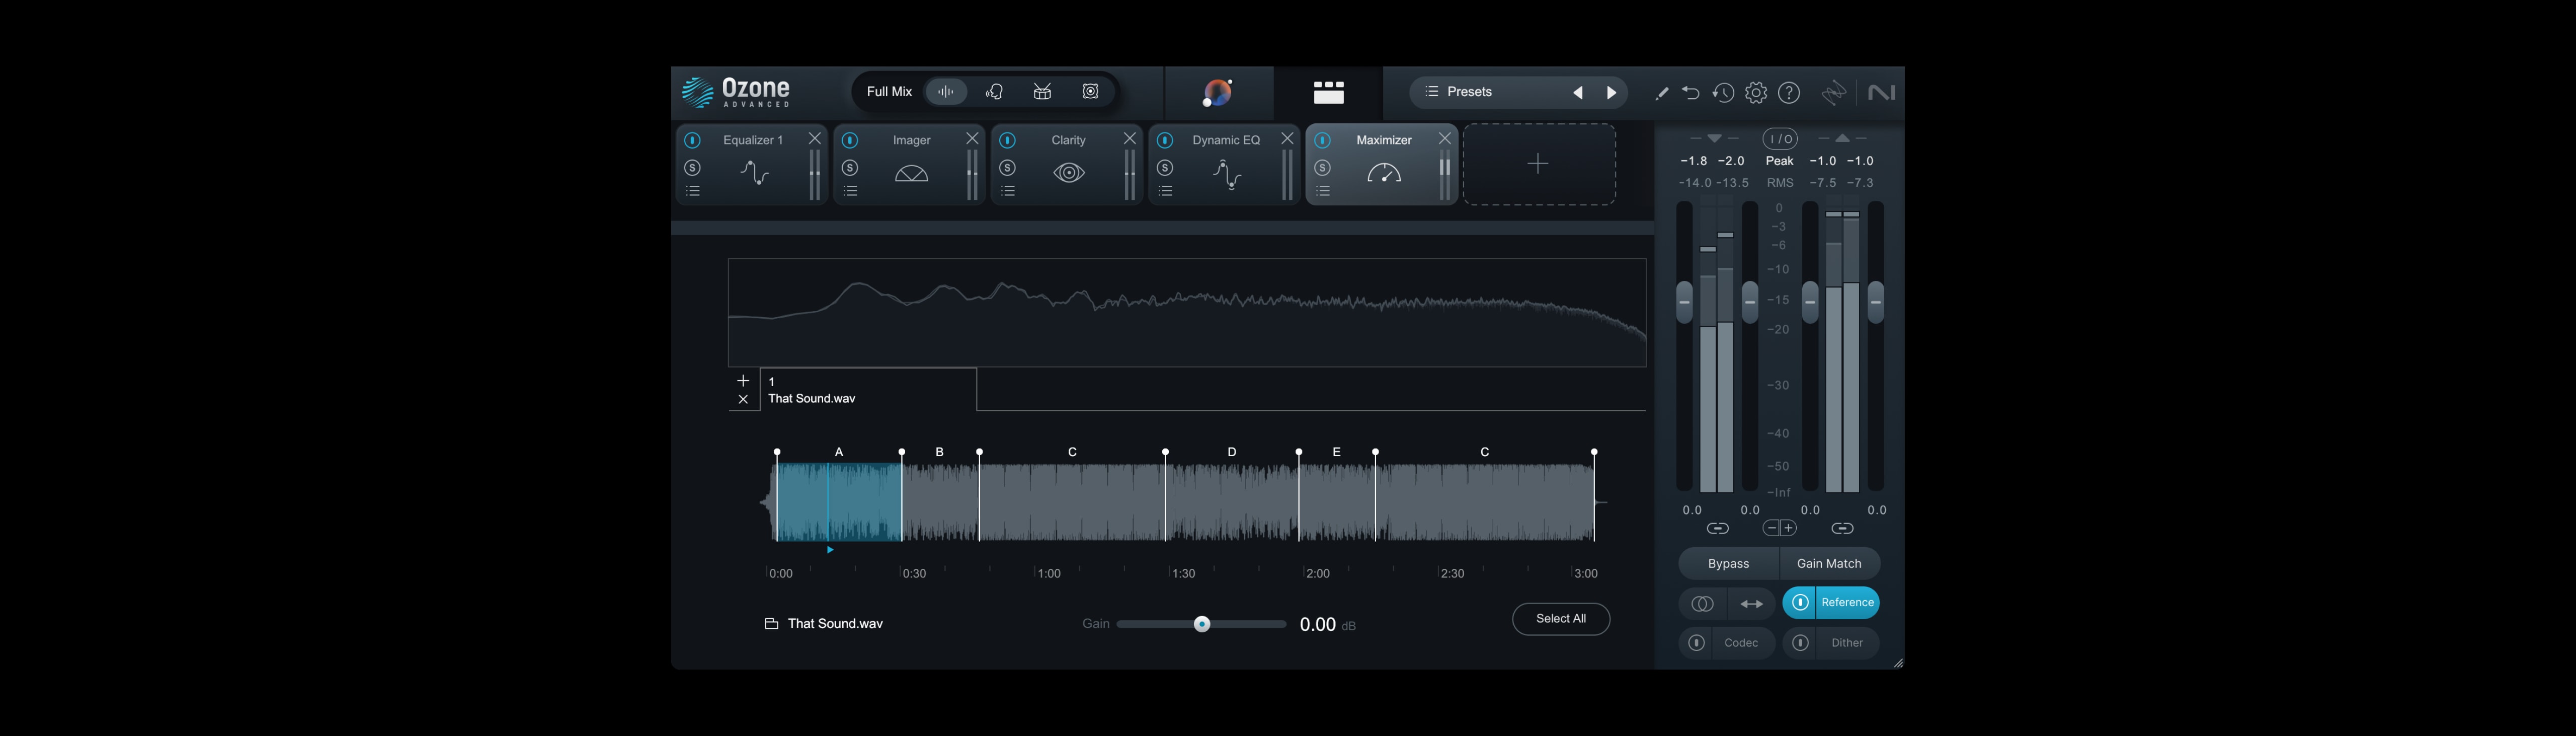Click the input meter down-triangle threshold
2576x736 pixels.
coord(1714,138)
